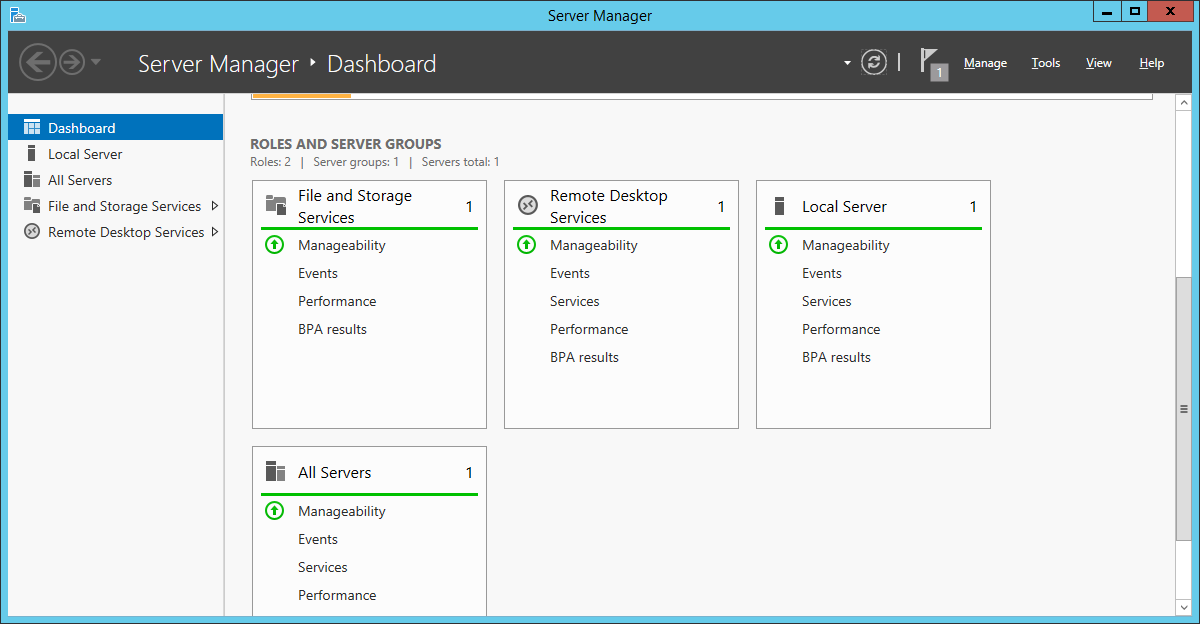Image resolution: width=1200 pixels, height=624 pixels.
Task: Open Events in Remote Desktop Services tile
Action: click(x=570, y=273)
